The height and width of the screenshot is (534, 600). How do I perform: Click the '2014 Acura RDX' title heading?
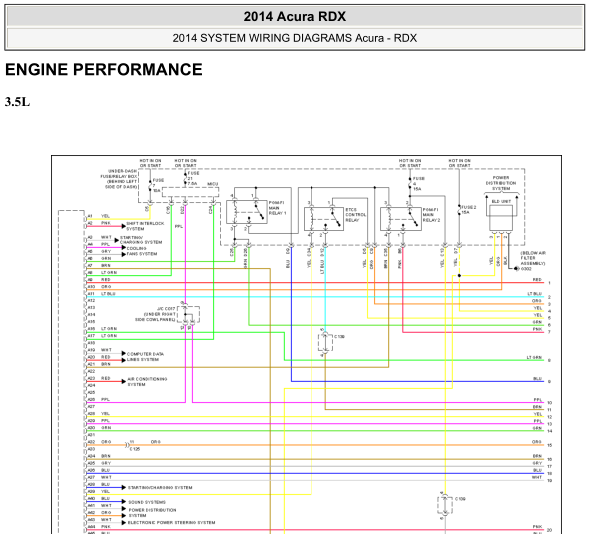pos(295,17)
